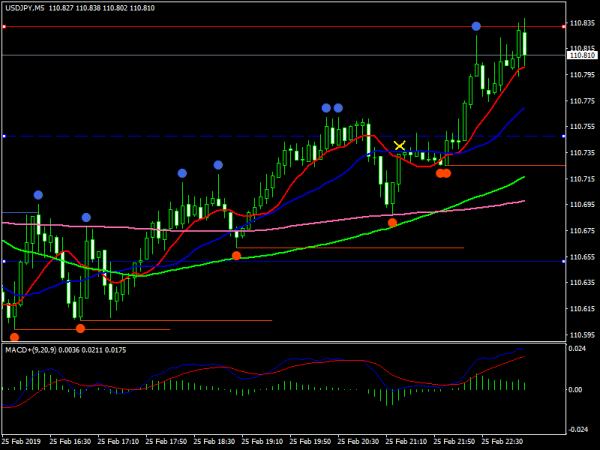600x450 pixels.
Task: Click the OHLC quote values 110.827 110.838 110.802 110.810
Action: tap(102, 8)
